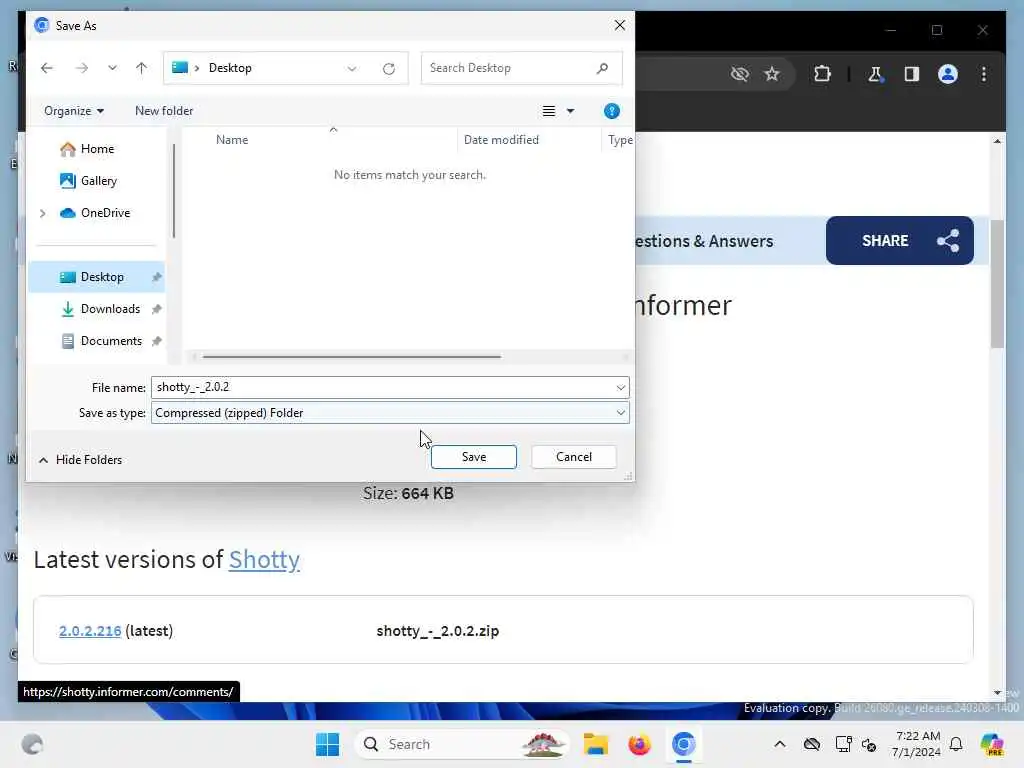Open Windows Start menu
This screenshot has width=1024, height=768.
pyautogui.click(x=327, y=744)
